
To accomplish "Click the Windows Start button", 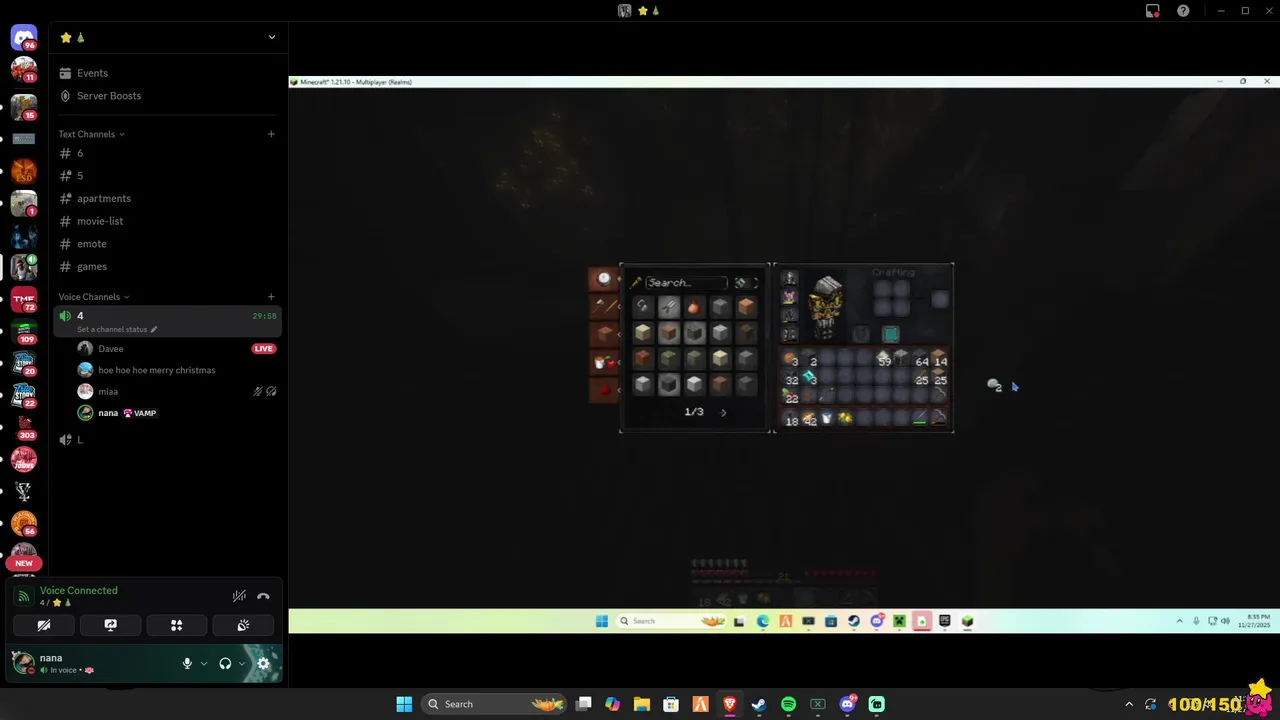I will click(x=404, y=704).
